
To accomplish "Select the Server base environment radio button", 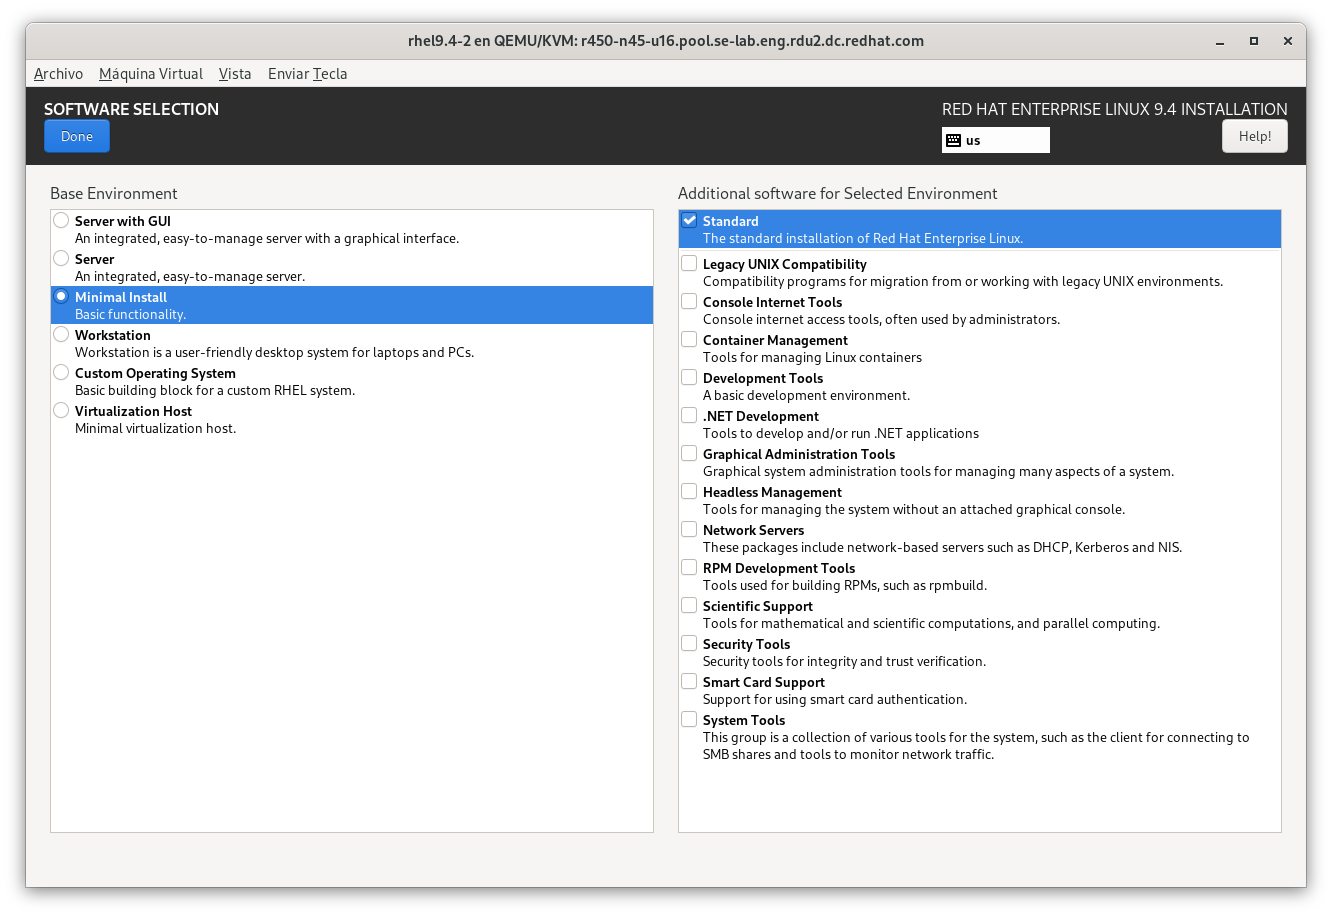I will [x=61, y=258].
